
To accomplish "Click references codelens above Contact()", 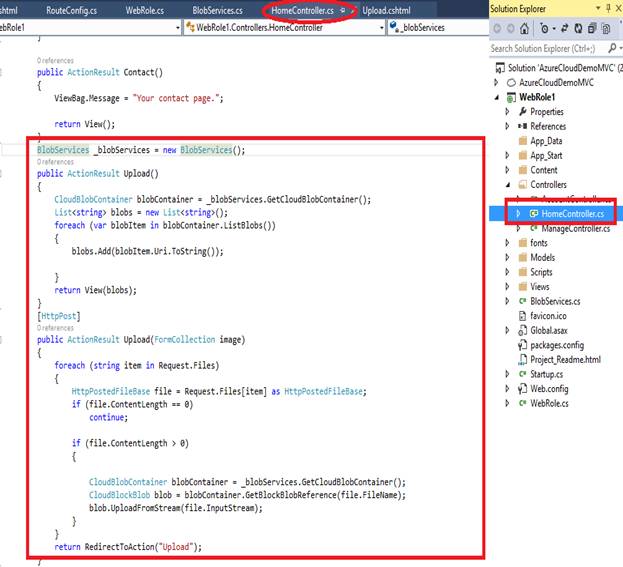I will pos(55,60).
